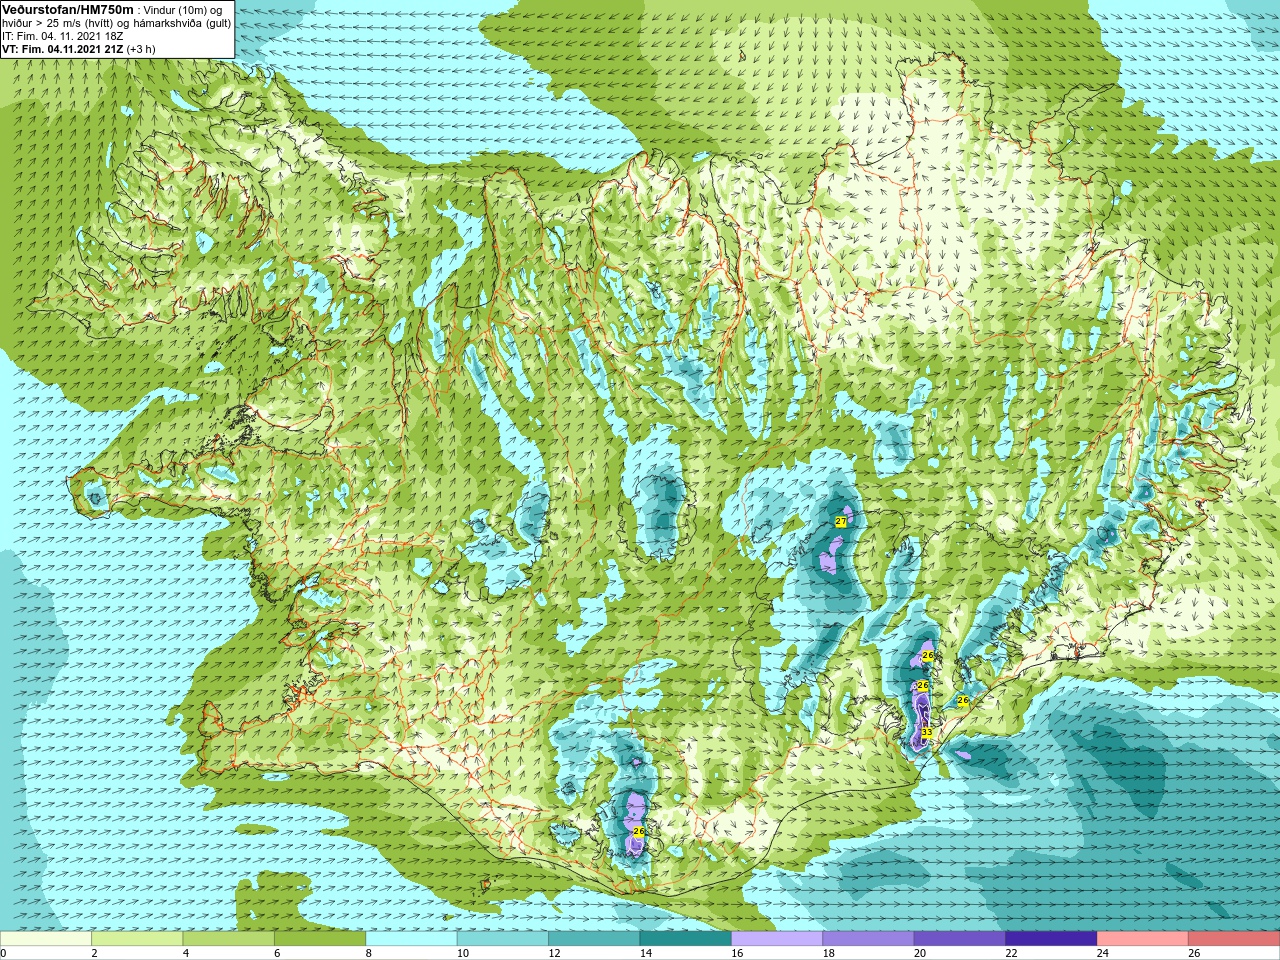This screenshot has width=1280, height=960.
Task: Click the legend scale number '14'
Action: pos(646,954)
